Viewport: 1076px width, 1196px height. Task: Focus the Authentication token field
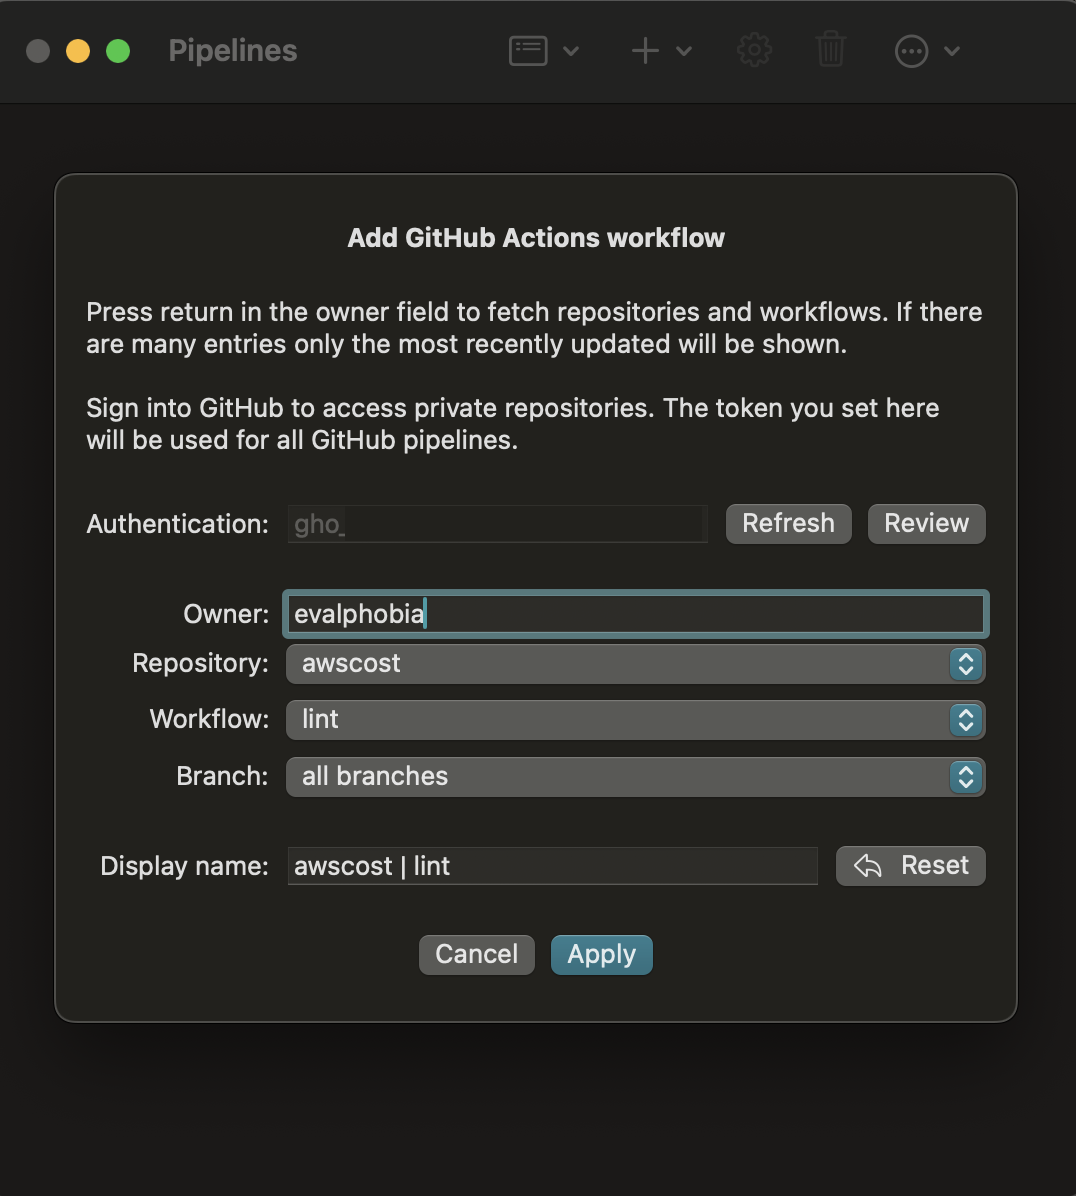click(x=497, y=524)
